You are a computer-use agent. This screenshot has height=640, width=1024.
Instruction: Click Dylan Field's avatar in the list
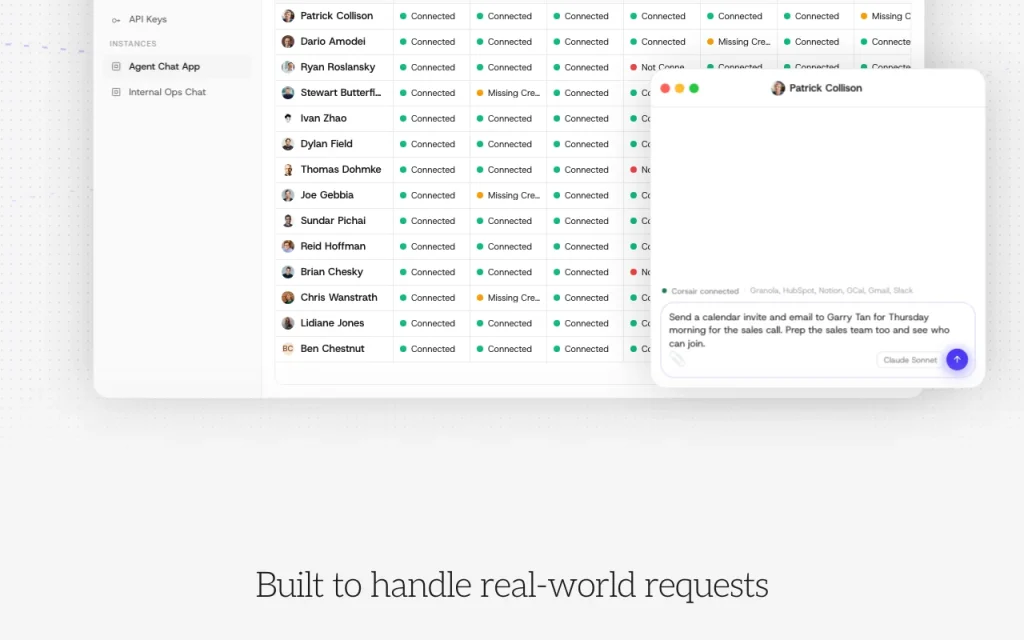288,144
